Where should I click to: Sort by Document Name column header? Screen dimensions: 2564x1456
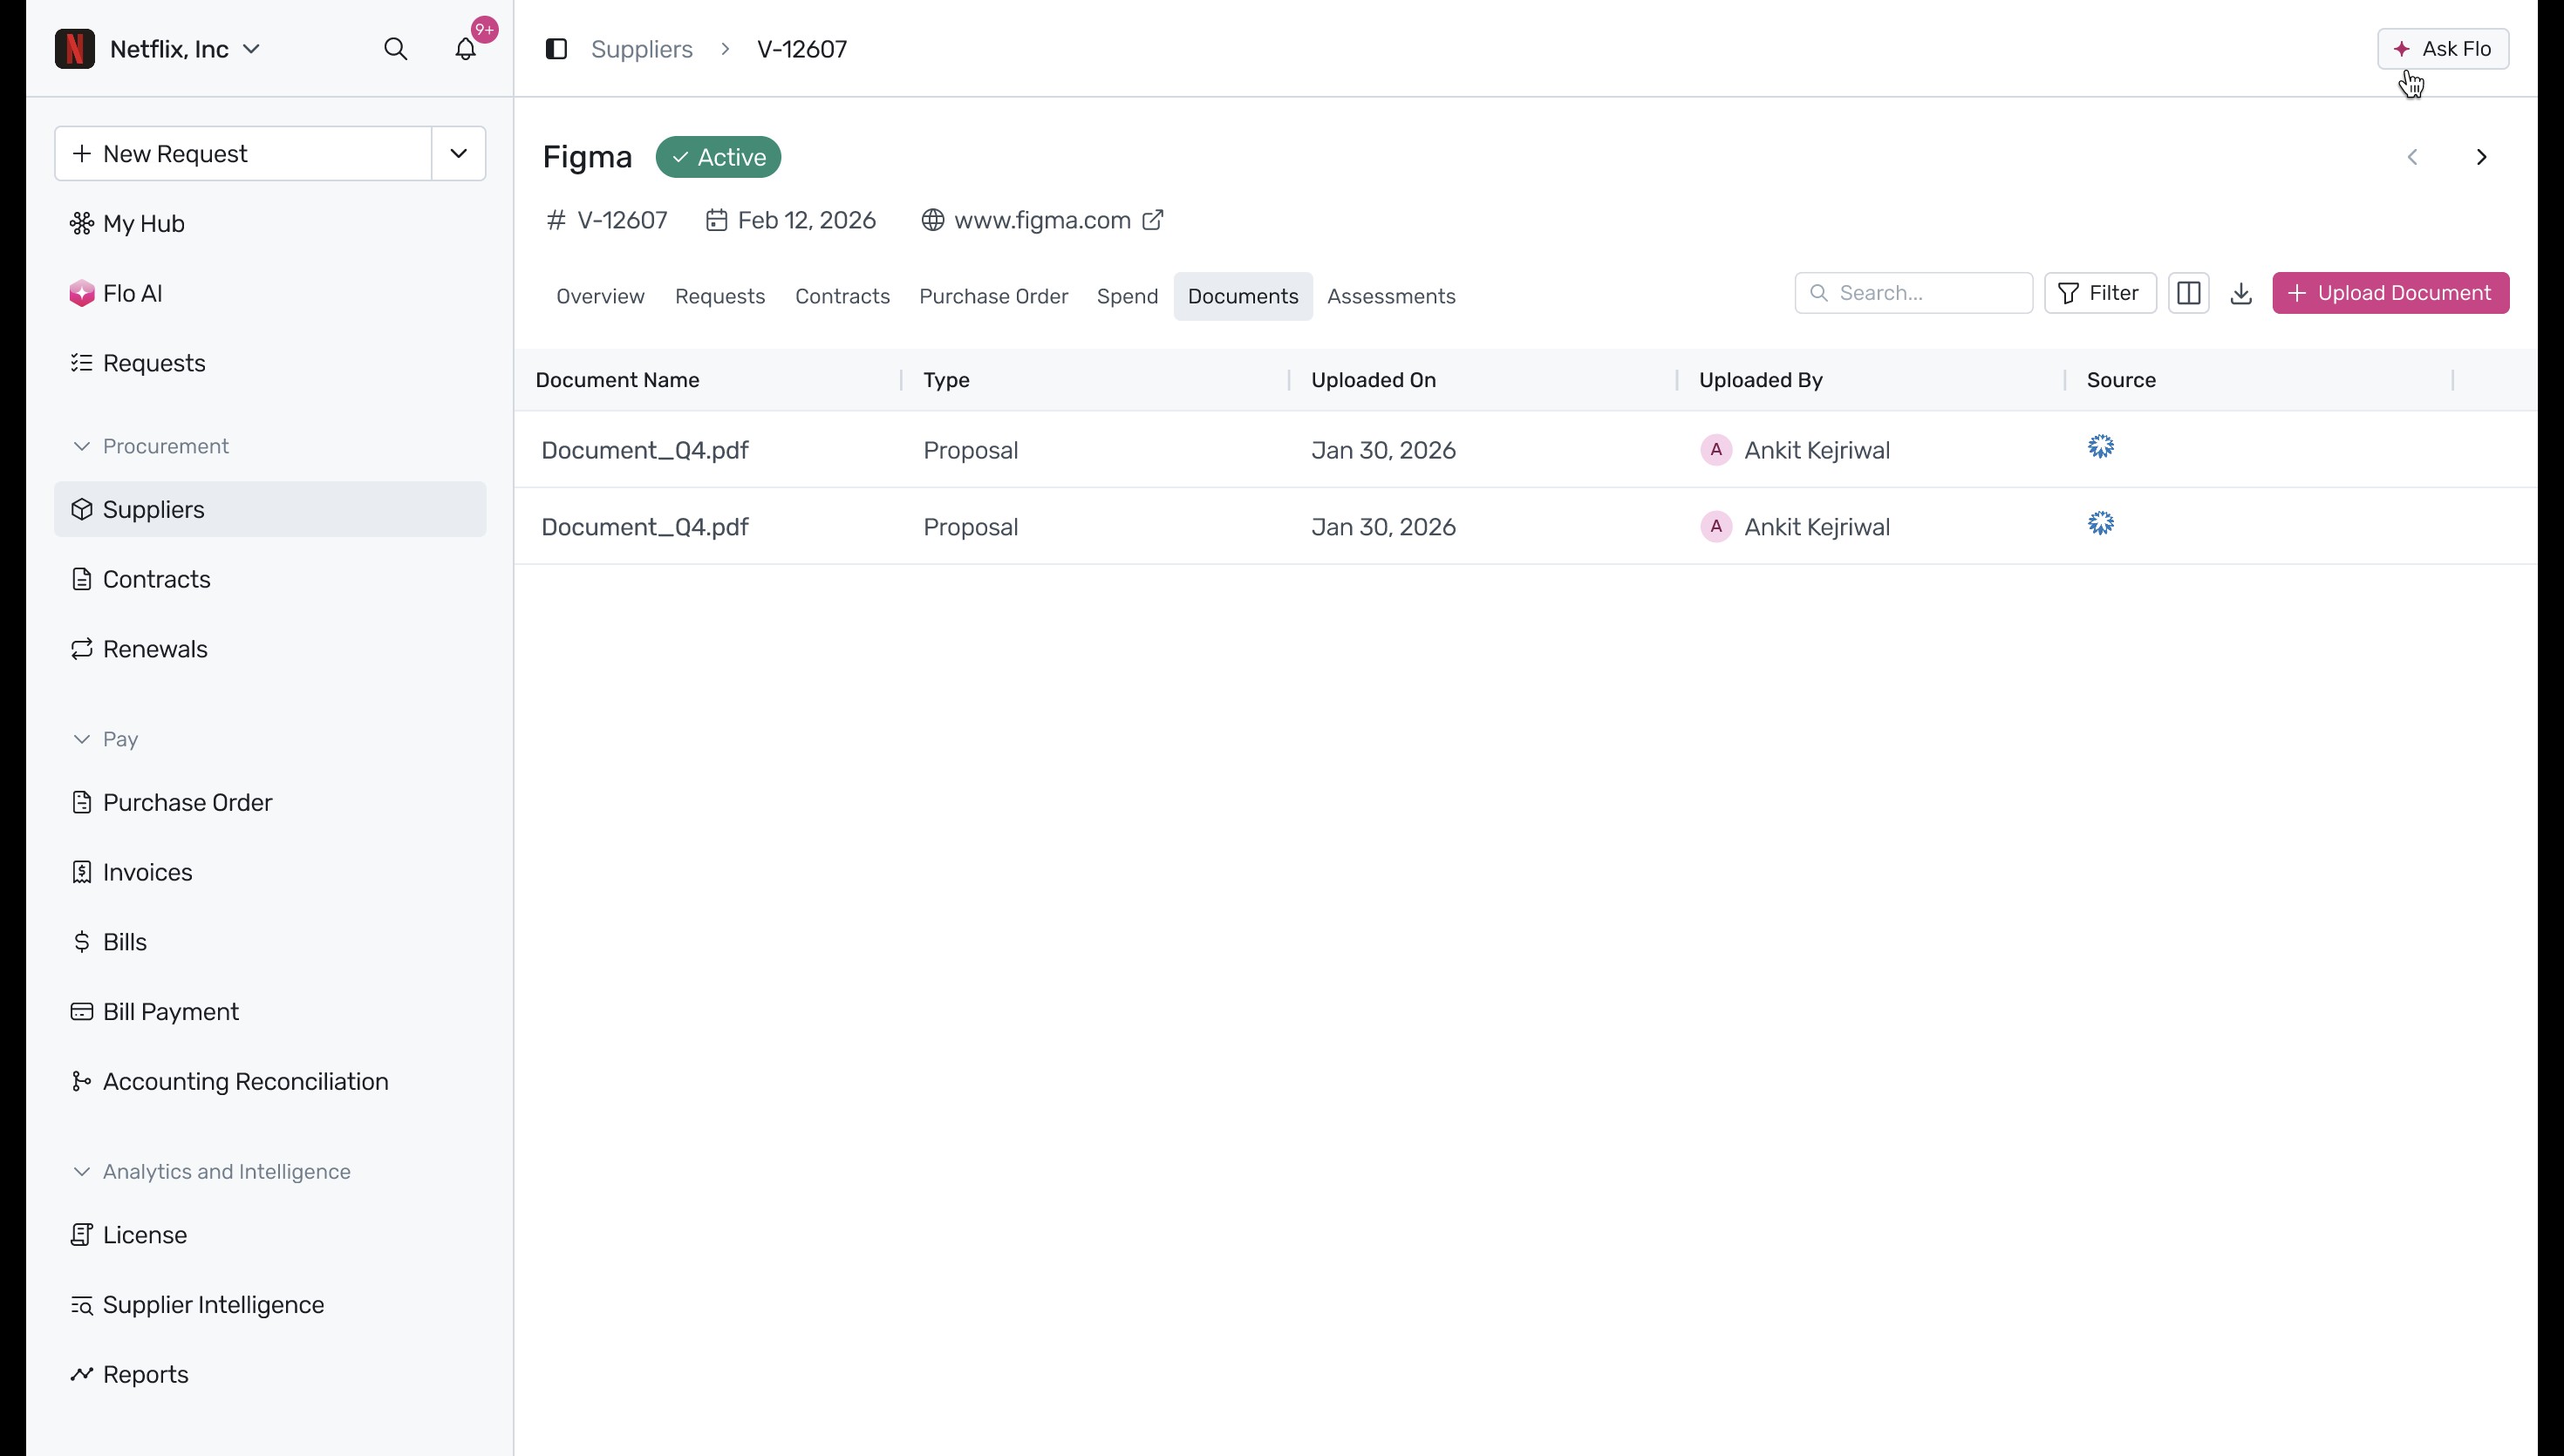click(617, 380)
